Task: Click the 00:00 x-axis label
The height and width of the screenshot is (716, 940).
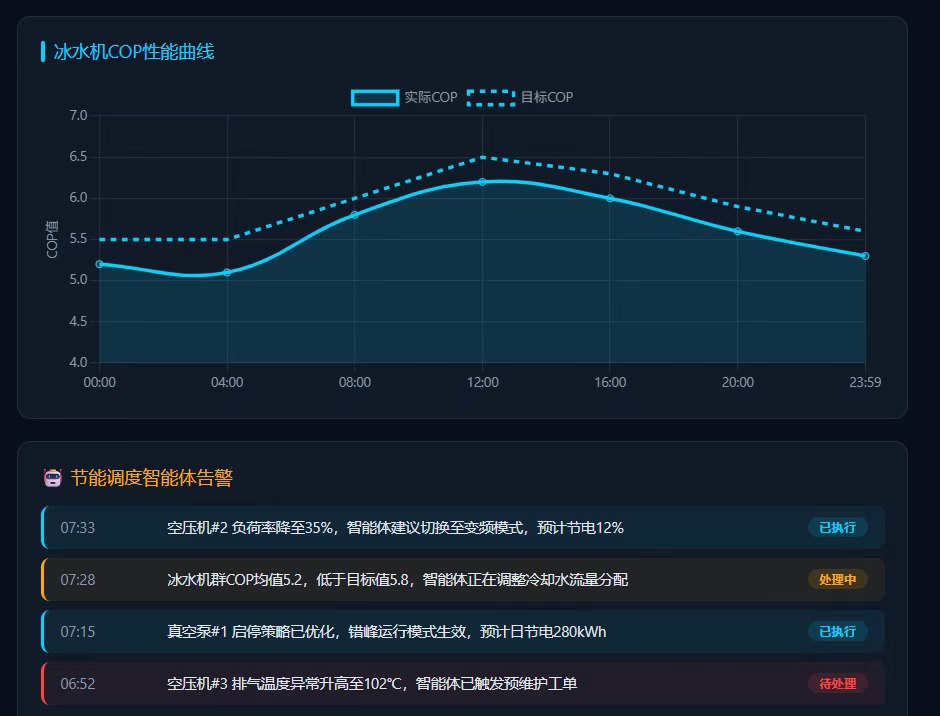Action: [100, 383]
